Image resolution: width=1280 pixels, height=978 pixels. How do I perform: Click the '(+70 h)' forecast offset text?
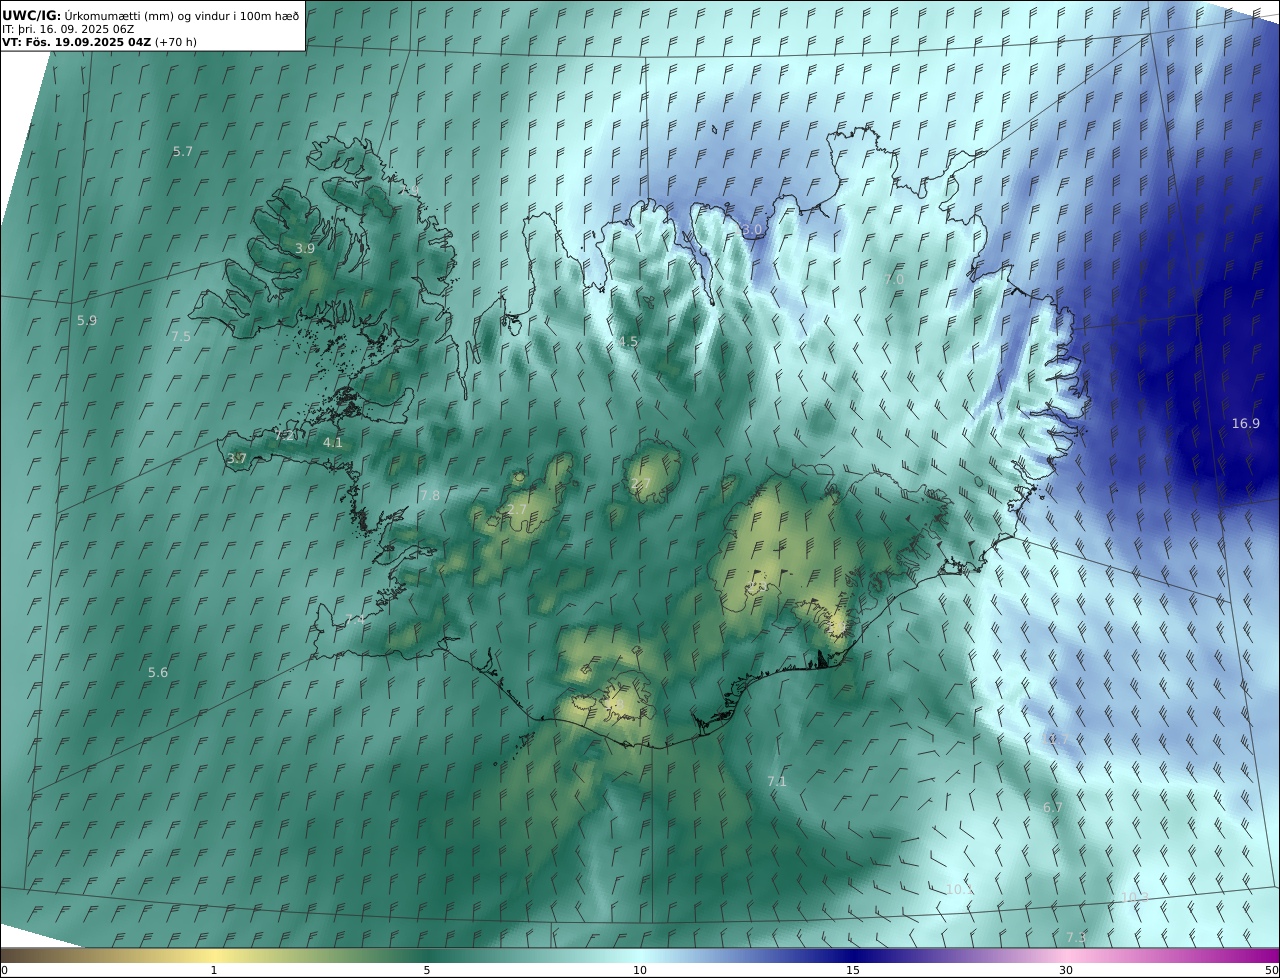click(x=176, y=43)
